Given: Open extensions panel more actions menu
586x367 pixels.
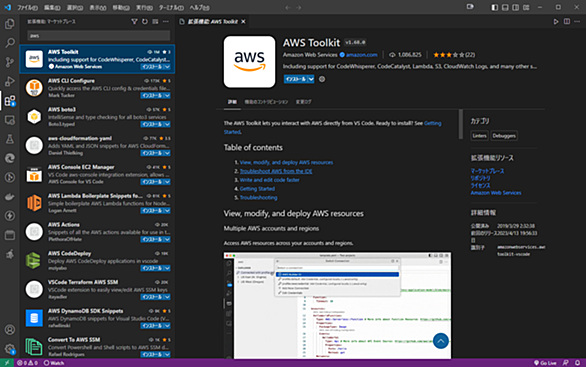Looking at the screenshot, I should click(x=166, y=22).
